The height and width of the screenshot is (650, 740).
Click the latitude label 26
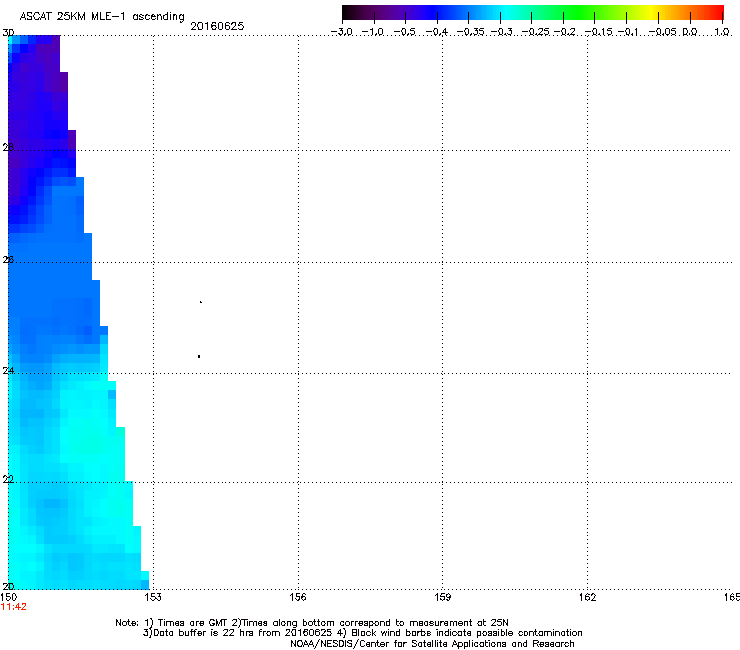[8, 260]
